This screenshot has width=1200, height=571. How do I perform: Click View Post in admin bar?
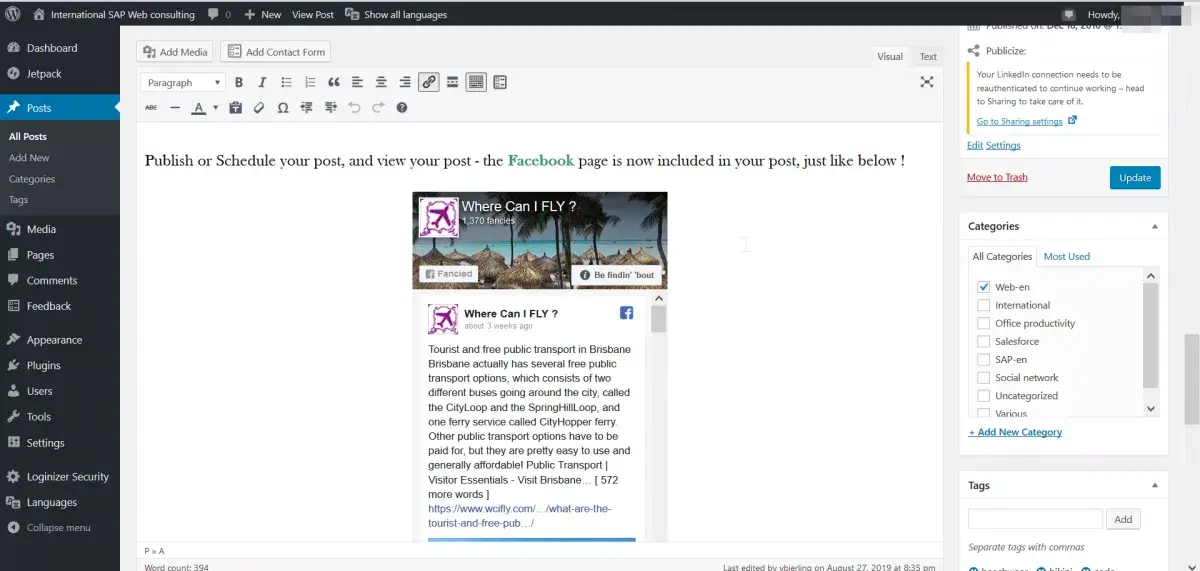[313, 14]
